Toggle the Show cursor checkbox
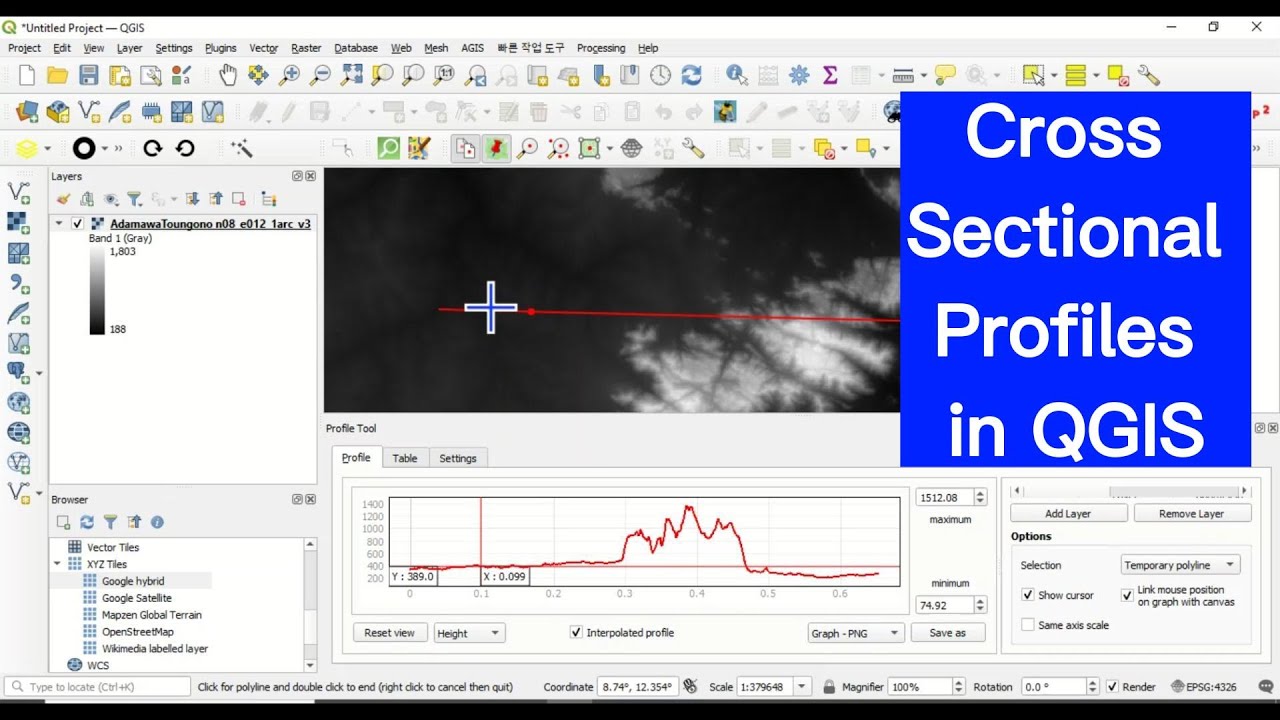 coord(1028,595)
